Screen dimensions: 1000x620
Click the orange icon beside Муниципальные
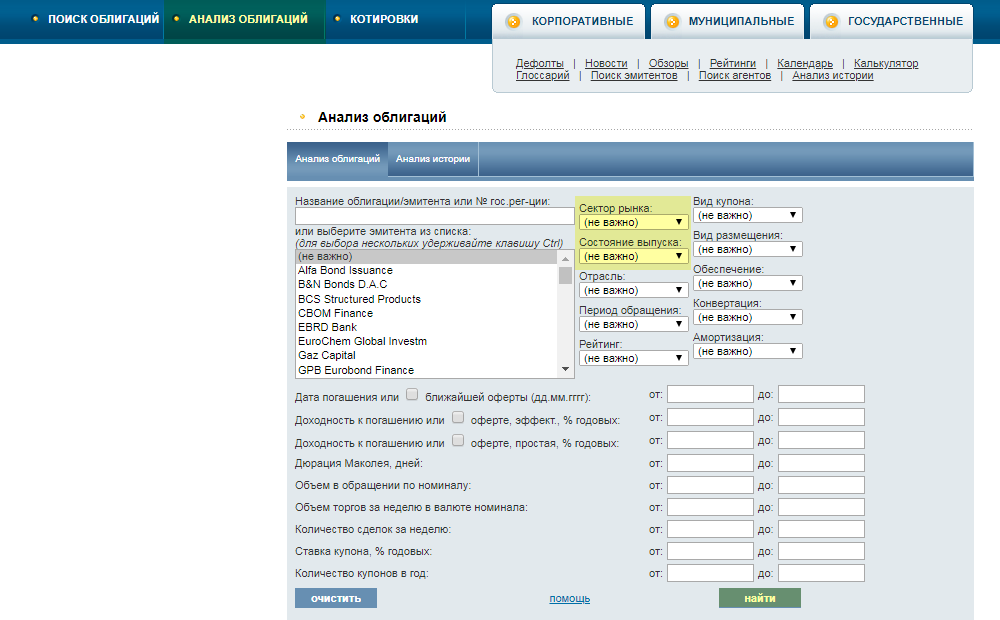672,21
